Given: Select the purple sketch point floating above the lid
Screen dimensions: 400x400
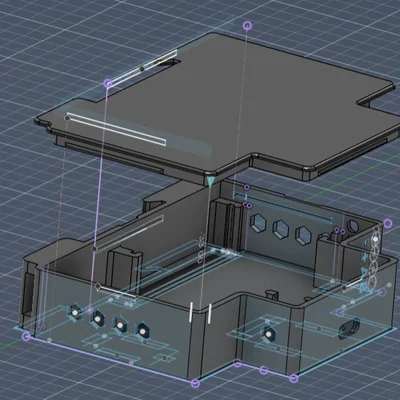Looking at the screenshot, I should tap(247, 25).
